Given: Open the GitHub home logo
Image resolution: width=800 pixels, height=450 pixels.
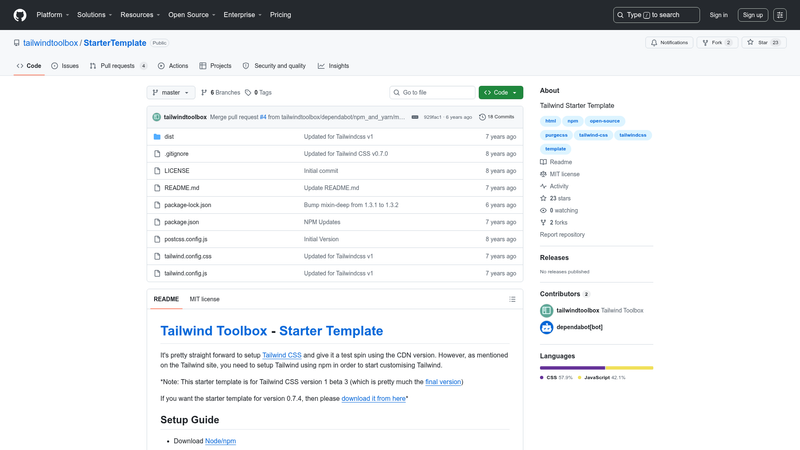Looking at the screenshot, I should click(20, 15).
